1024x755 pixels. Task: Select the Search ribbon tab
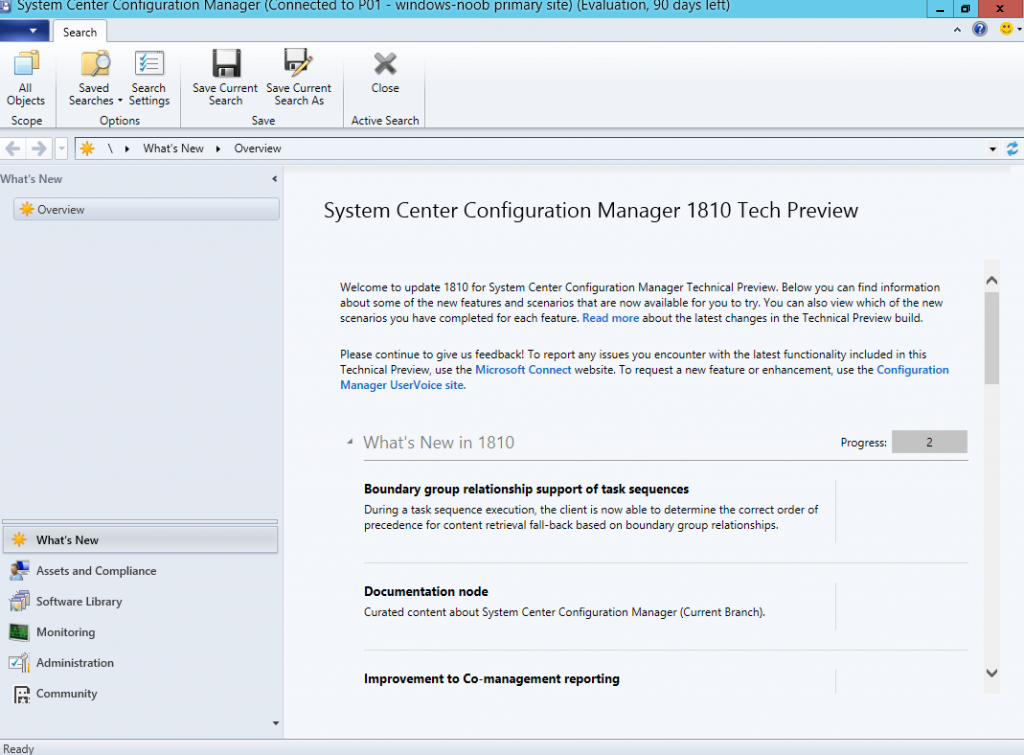[80, 32]
